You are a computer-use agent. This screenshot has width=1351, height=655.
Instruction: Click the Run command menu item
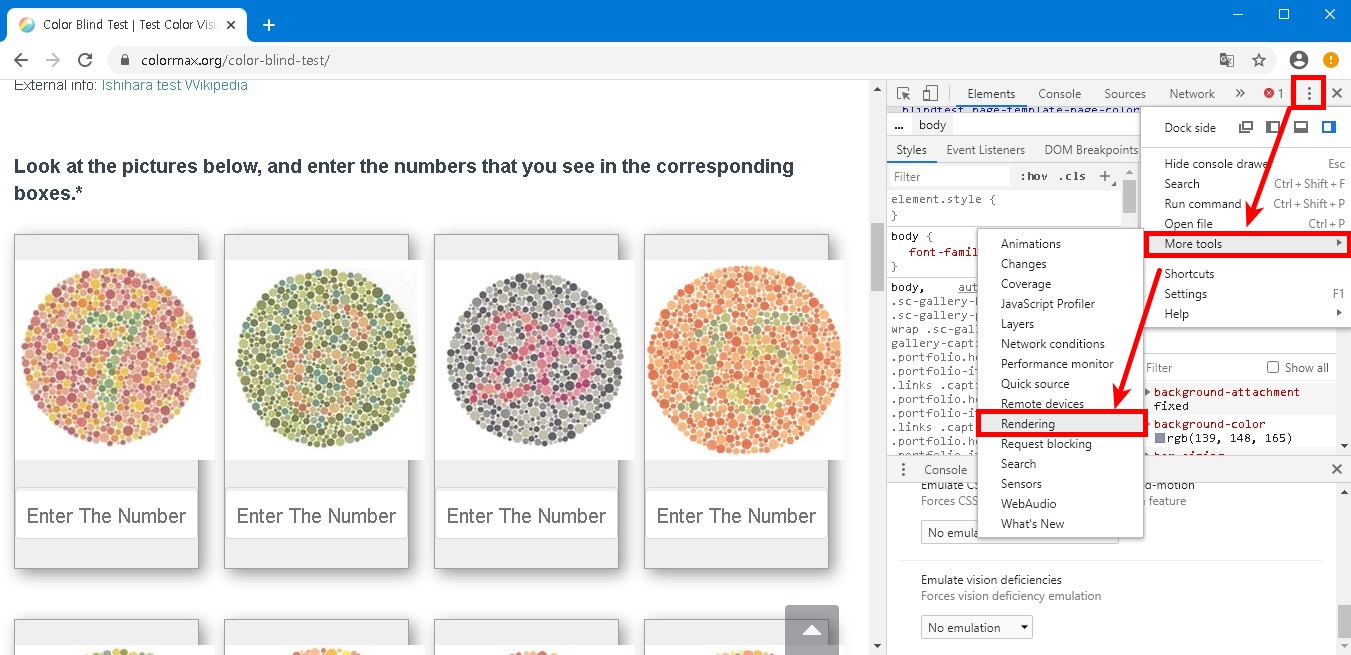(x=1246, y=204)
